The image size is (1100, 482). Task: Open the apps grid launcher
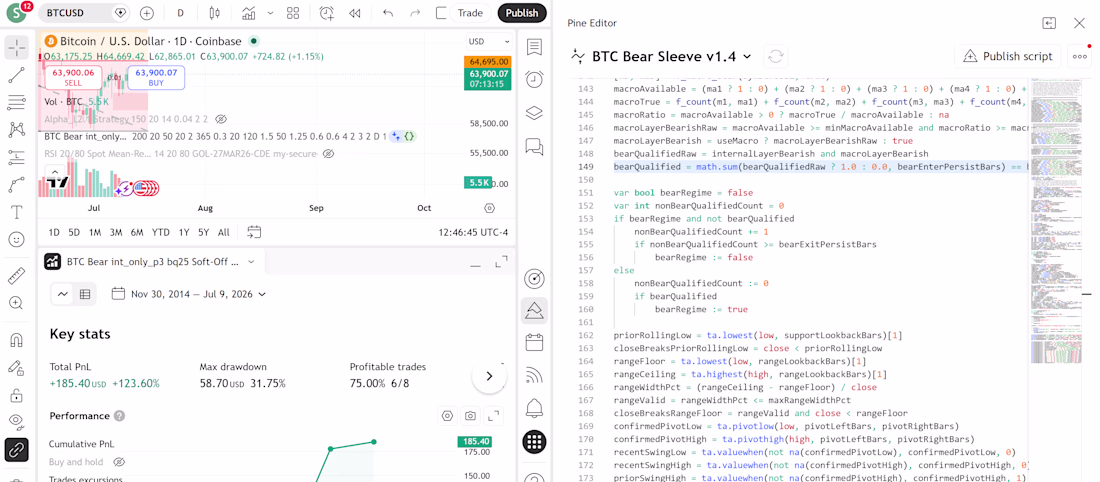tap(535, 441)
